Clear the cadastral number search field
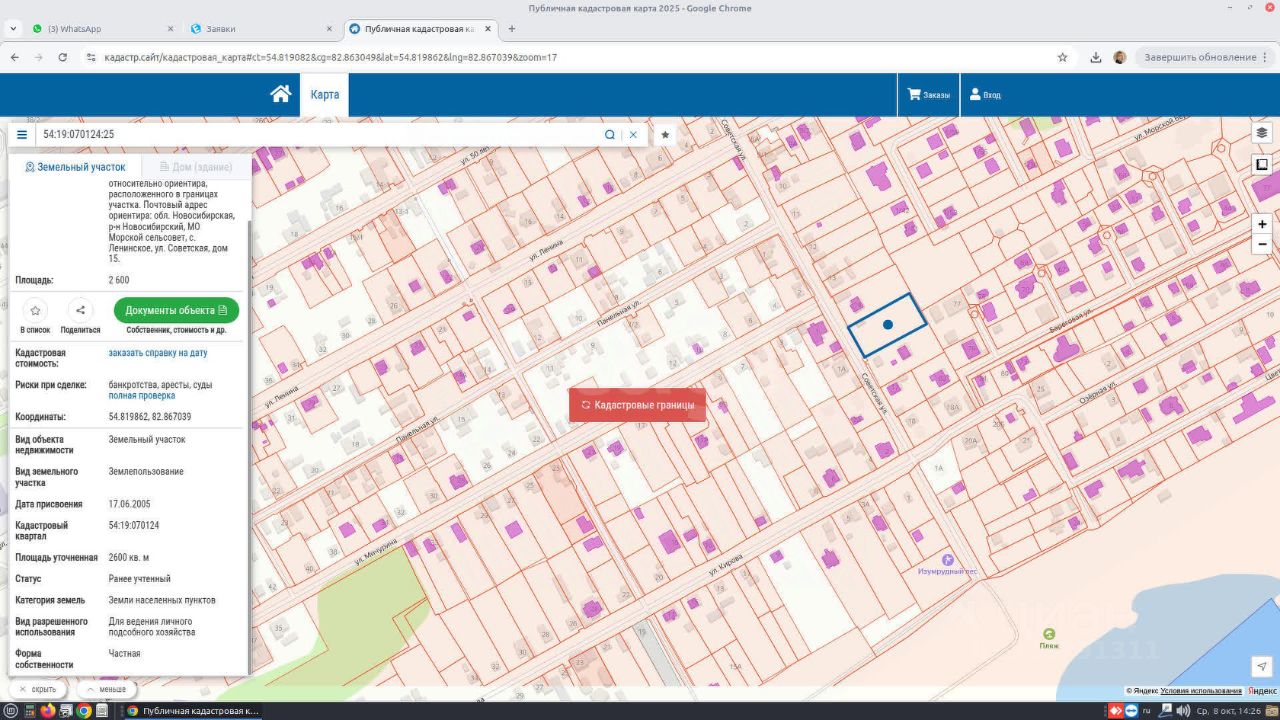1280x720 pixels. coord(633,134)
